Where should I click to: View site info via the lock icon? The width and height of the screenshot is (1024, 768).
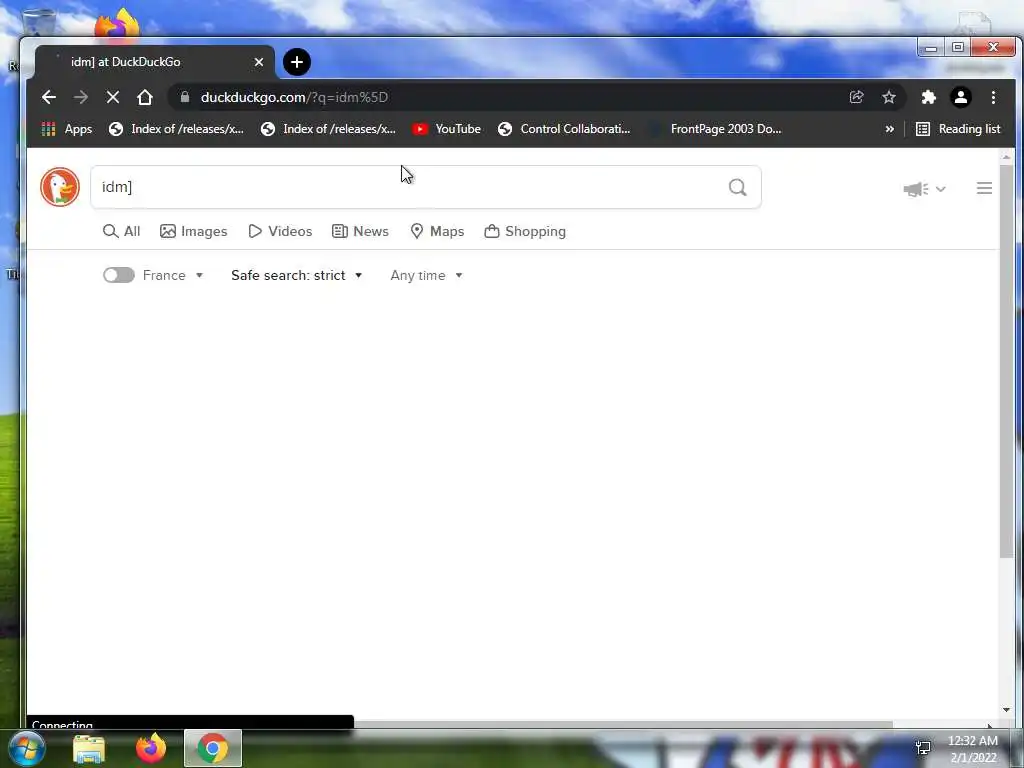(185, 97)
